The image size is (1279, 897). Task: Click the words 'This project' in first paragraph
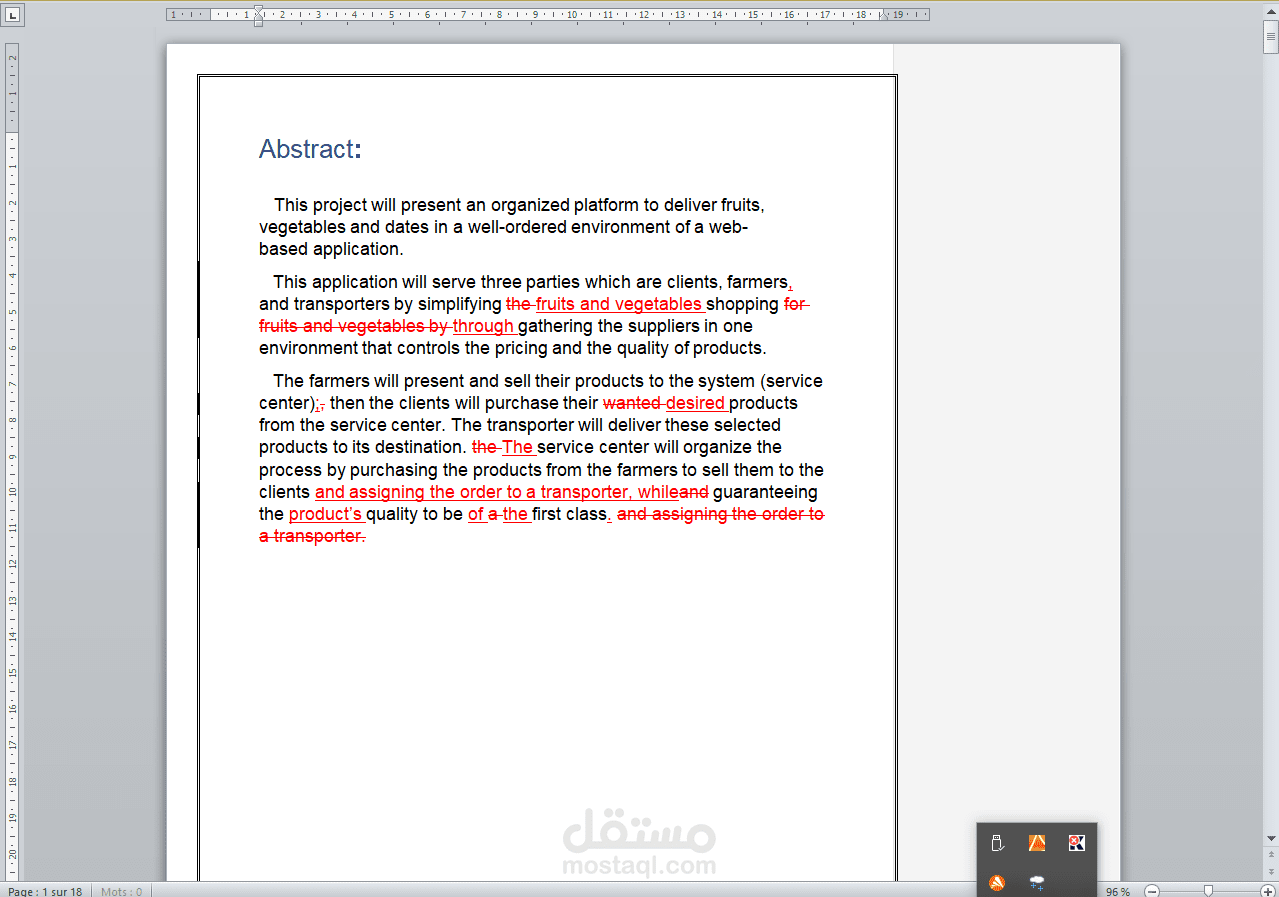321,205
